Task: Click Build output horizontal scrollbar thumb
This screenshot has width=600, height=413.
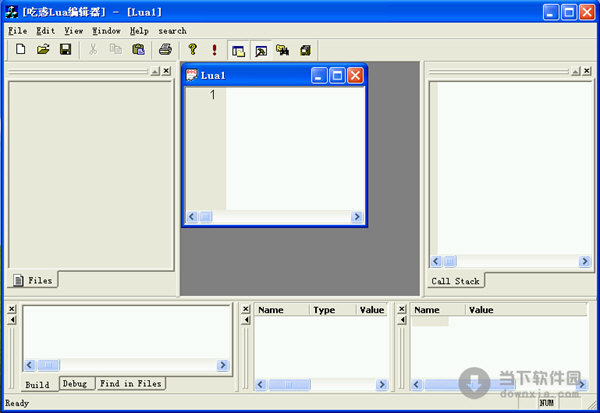Action: (48, 365)
